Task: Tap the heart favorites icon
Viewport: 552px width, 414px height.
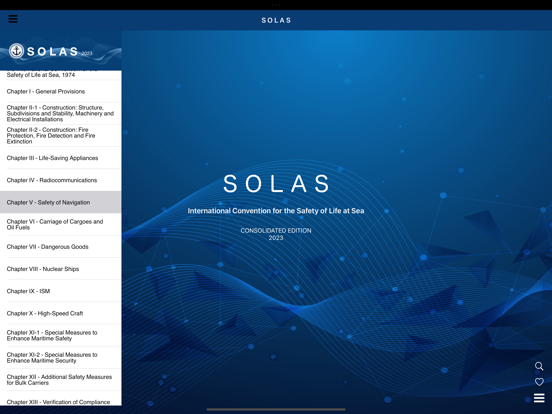Action: [x=539, y=382]
